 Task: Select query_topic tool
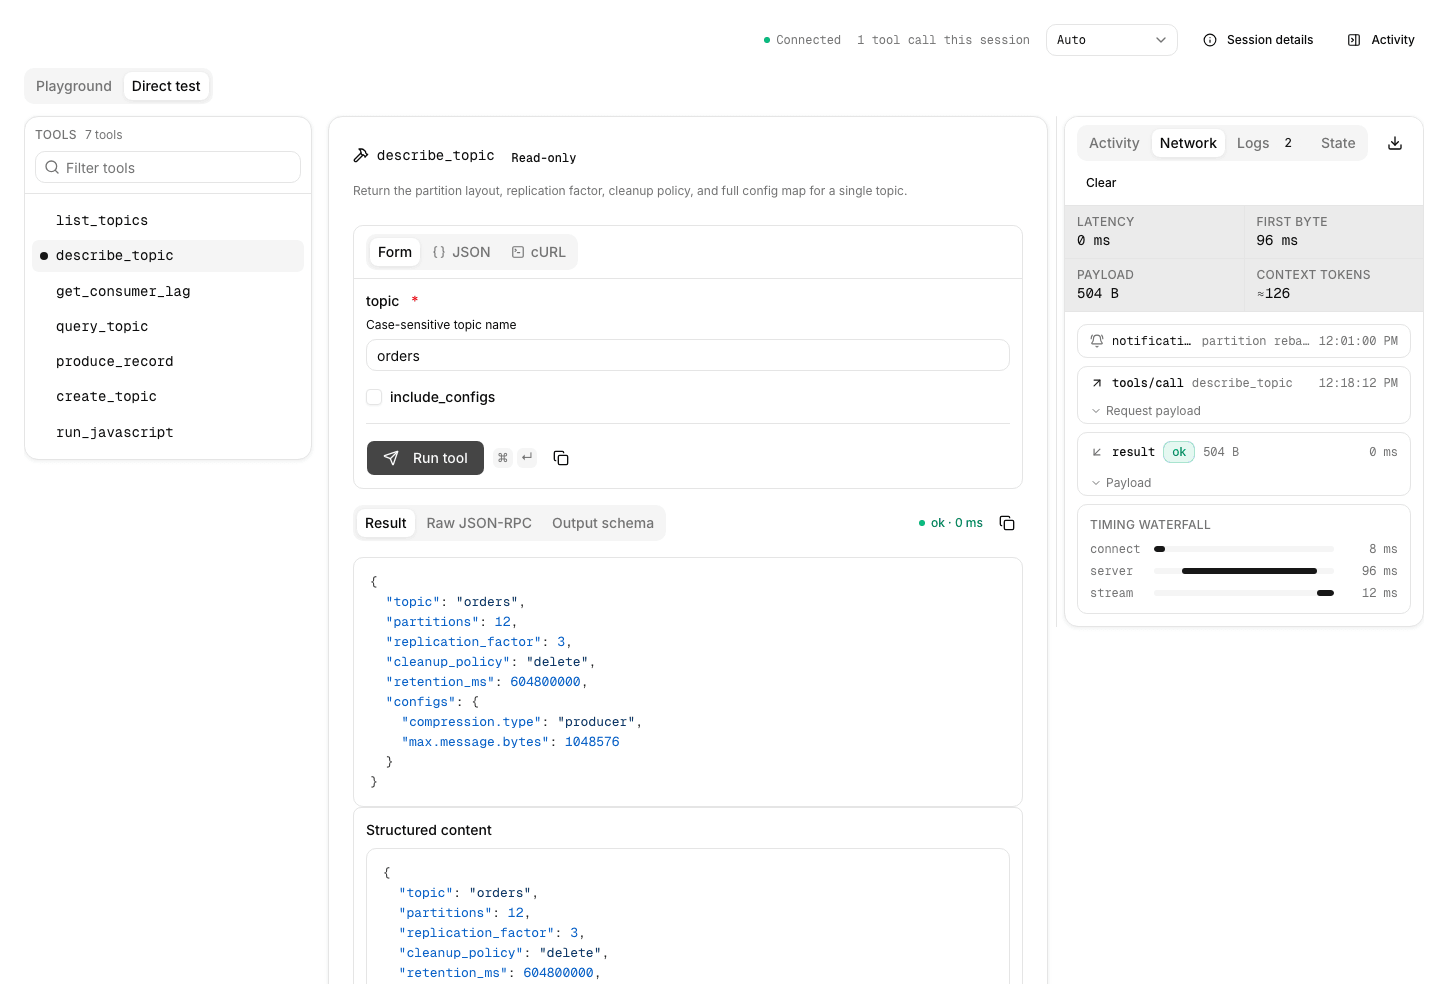tap(168, 326)
